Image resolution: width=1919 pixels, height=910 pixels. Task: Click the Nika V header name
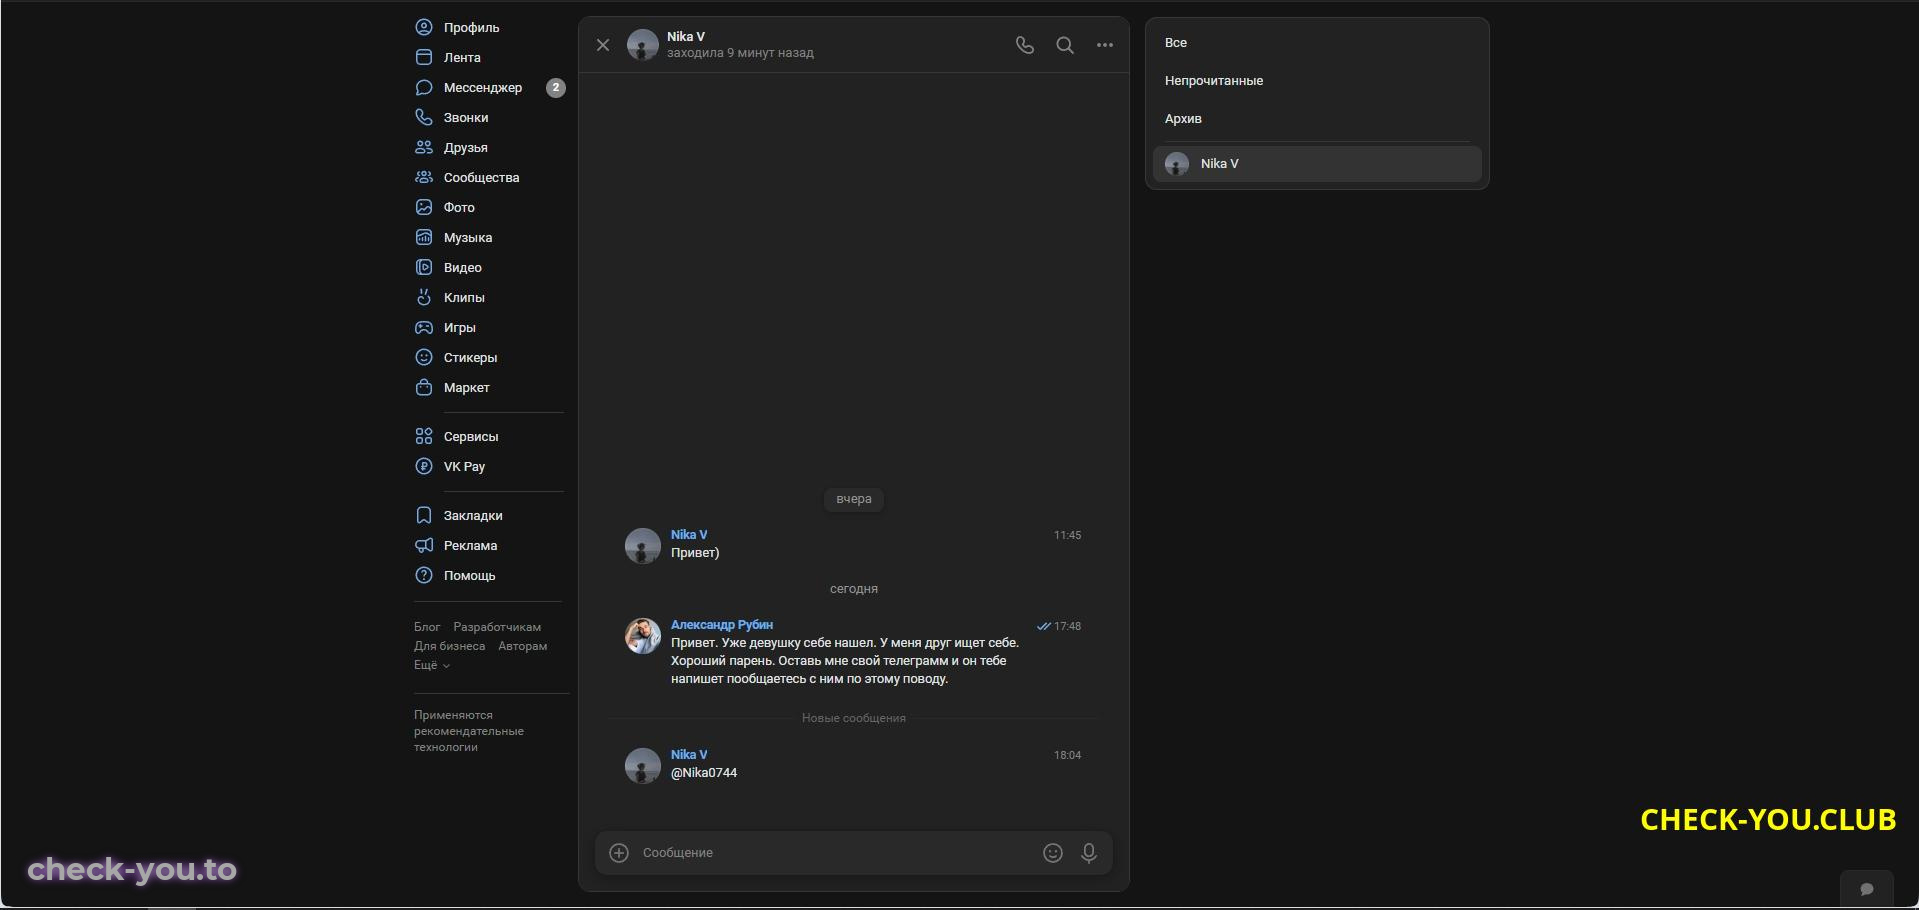[686, 37]
